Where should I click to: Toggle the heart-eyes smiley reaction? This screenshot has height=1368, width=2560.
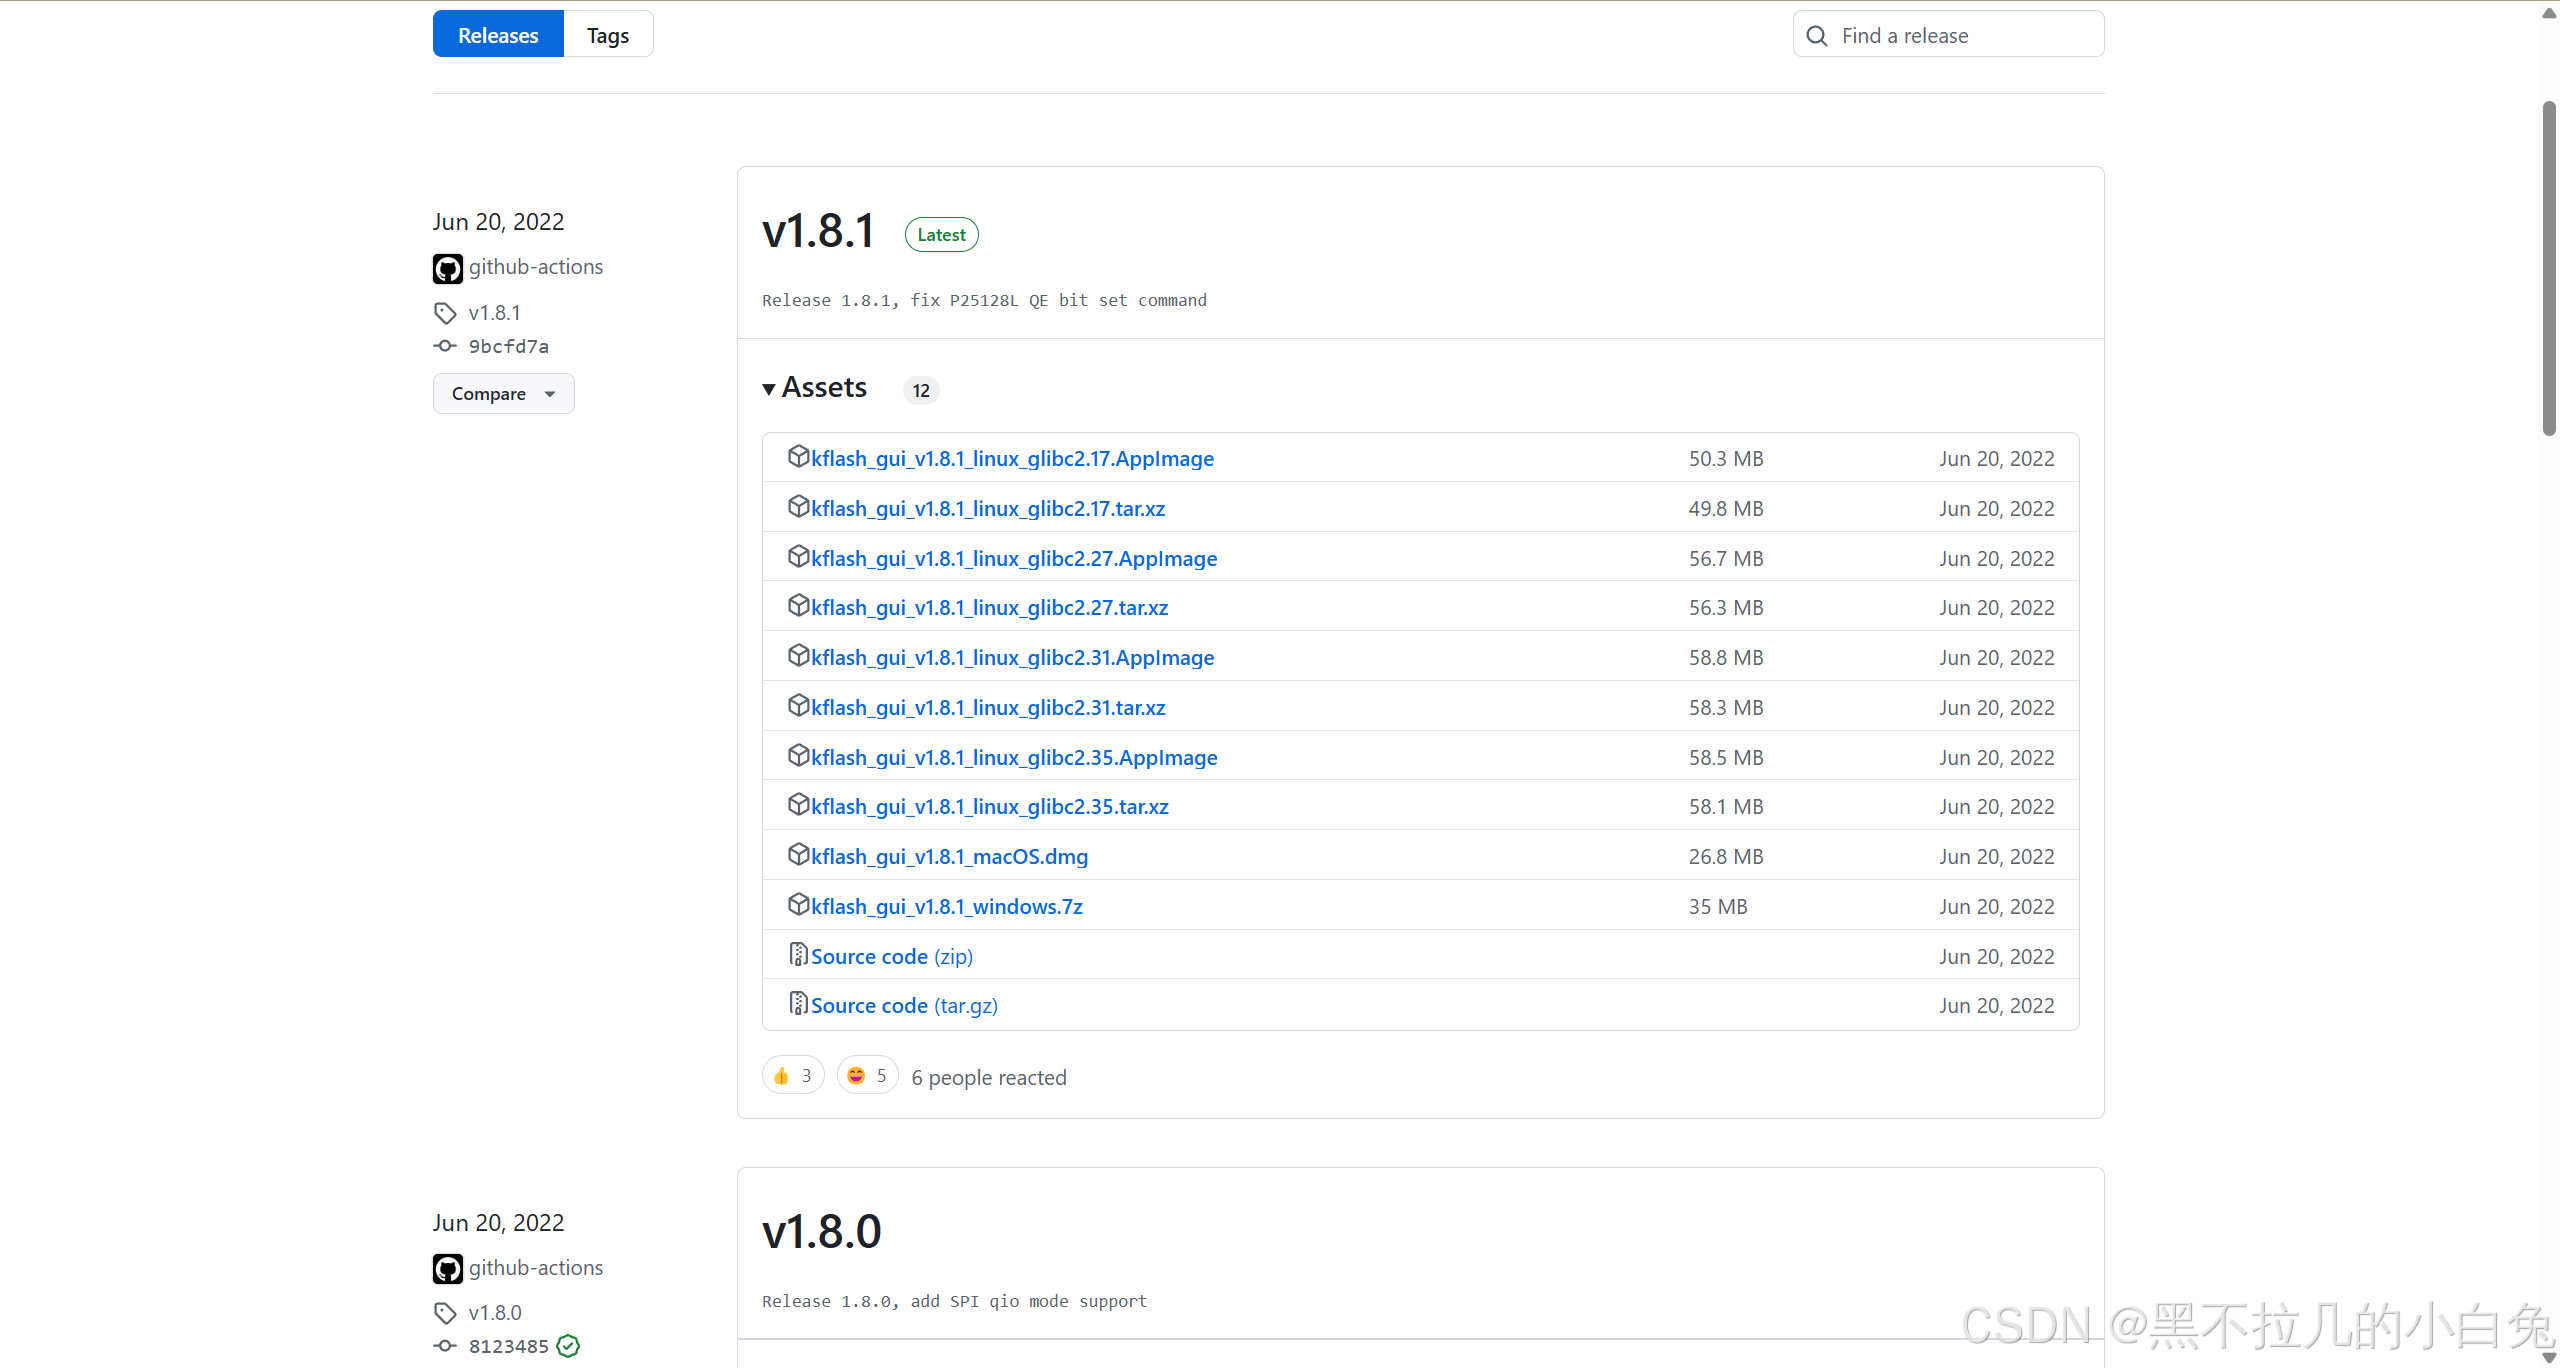(867, 1076)
